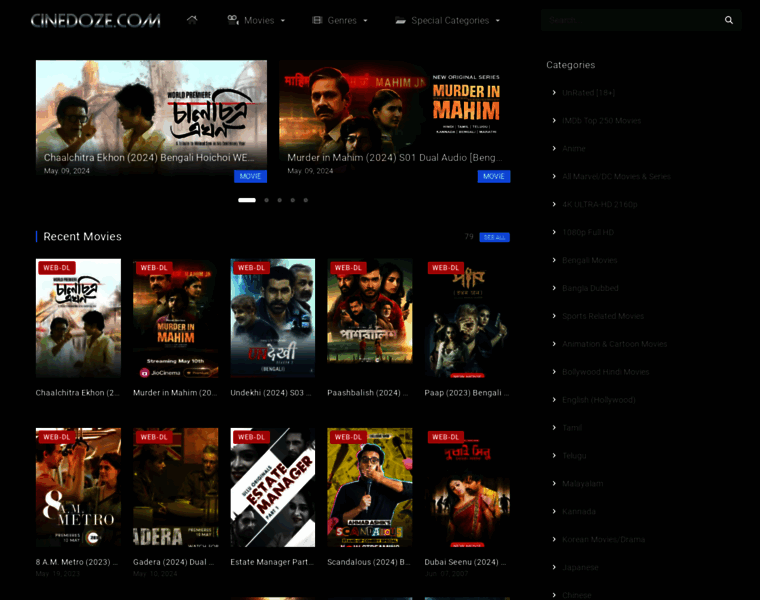Open the Undekhi (2024) S03 poster

[x=272, y=318]
